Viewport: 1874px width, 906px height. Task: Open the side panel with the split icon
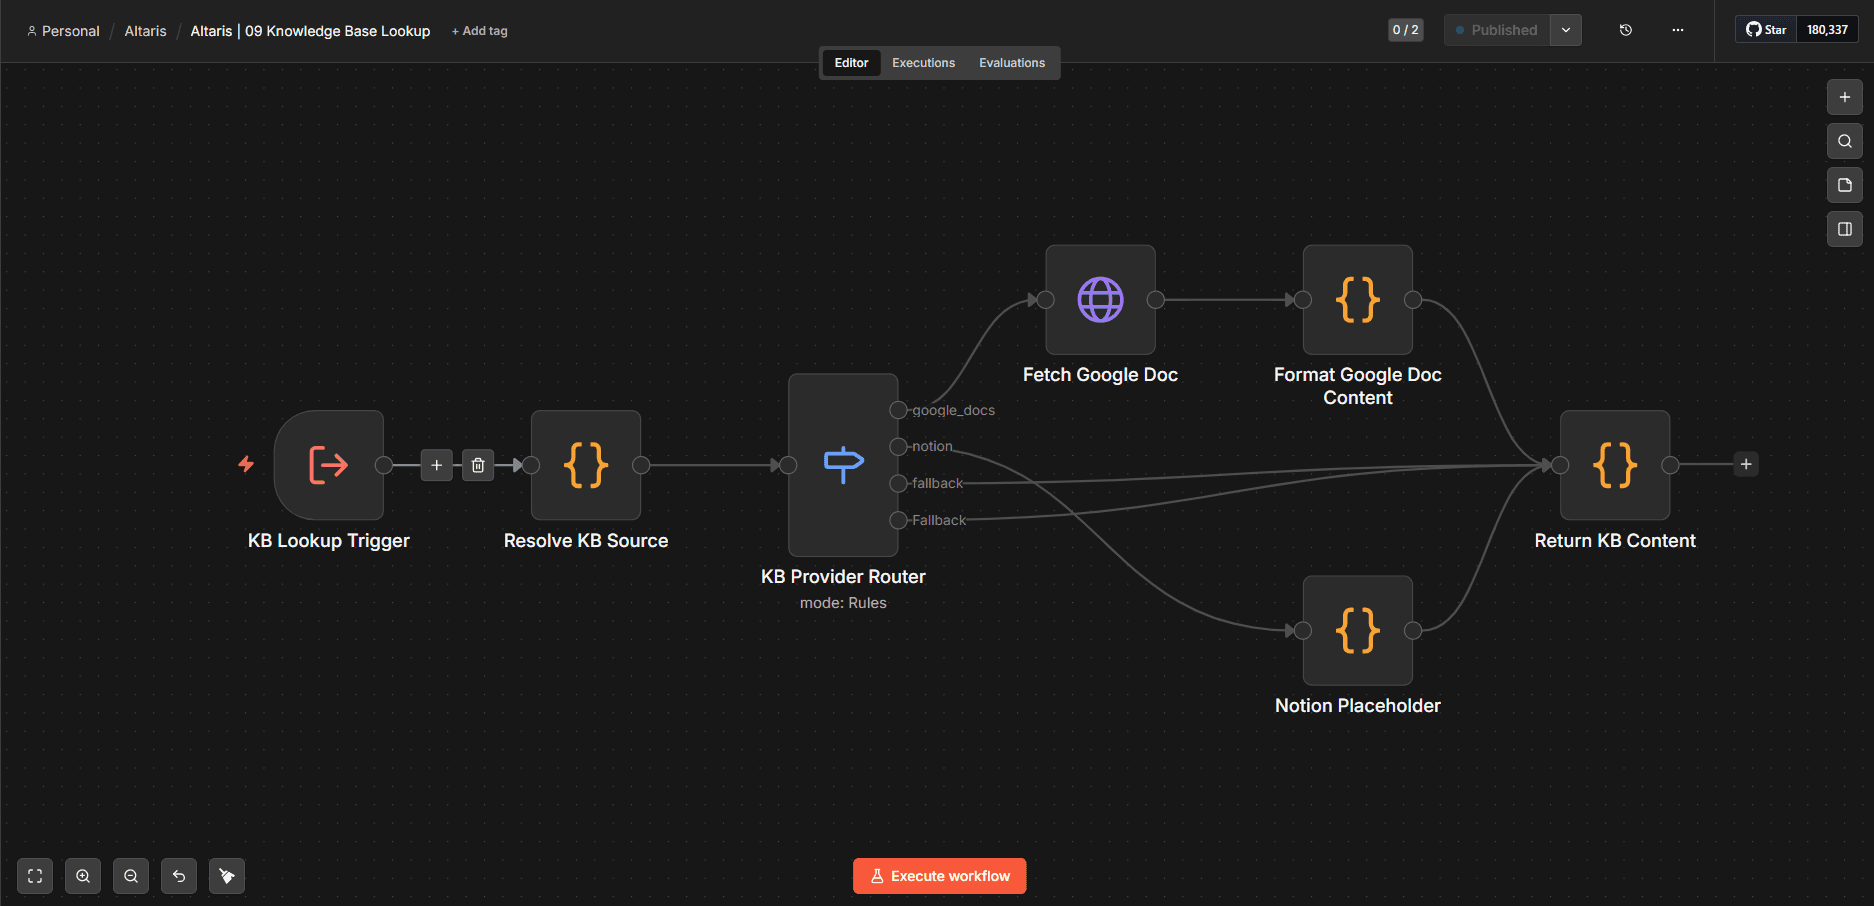click(1844, 229)
